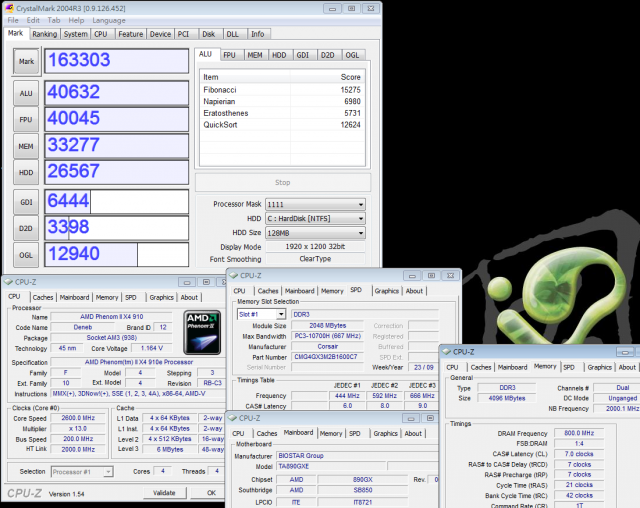
Task: Open Graphics tab in CPU-Z processor window
Action: click(162, 297)
